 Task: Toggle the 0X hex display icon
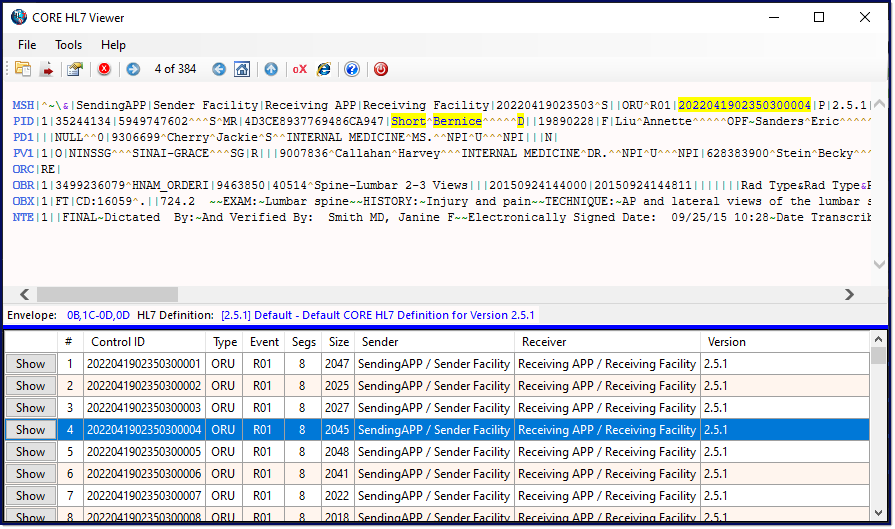tap(300, 70)
